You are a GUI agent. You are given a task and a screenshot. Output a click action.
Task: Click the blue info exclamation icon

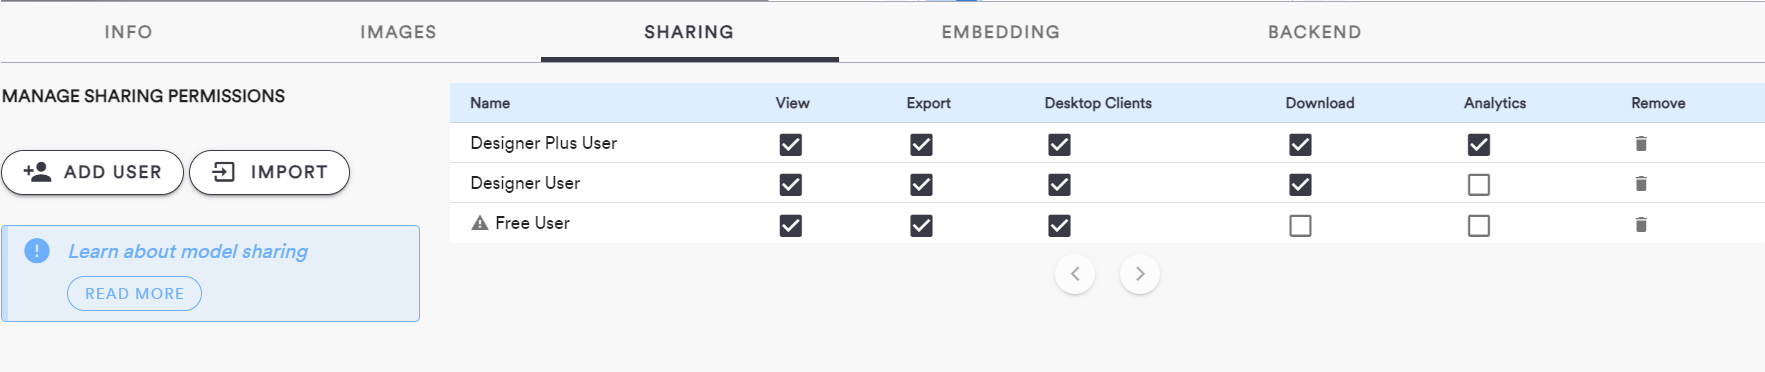point(37,251)
